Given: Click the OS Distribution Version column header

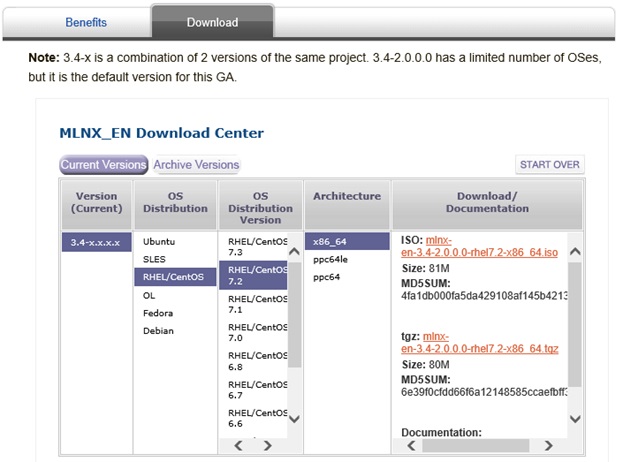Looking at the screenshot, I should 261,205.
